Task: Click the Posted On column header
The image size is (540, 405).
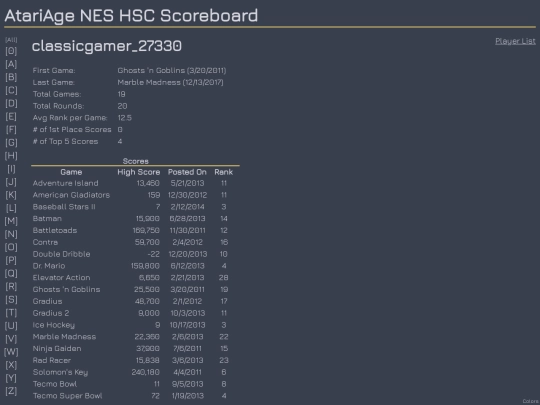Action: 187,172
